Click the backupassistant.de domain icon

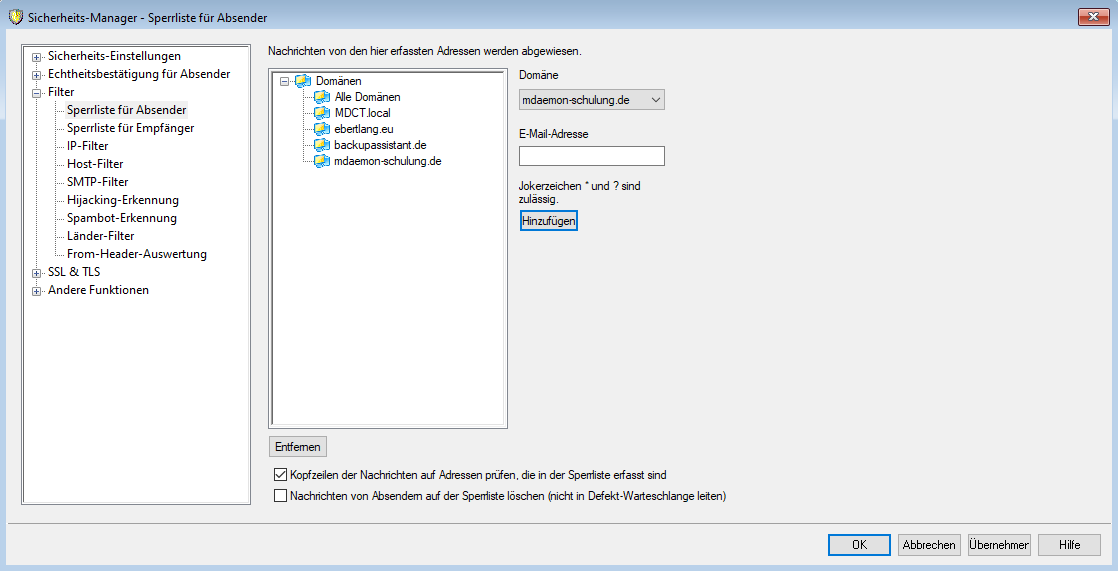point(321,145)
